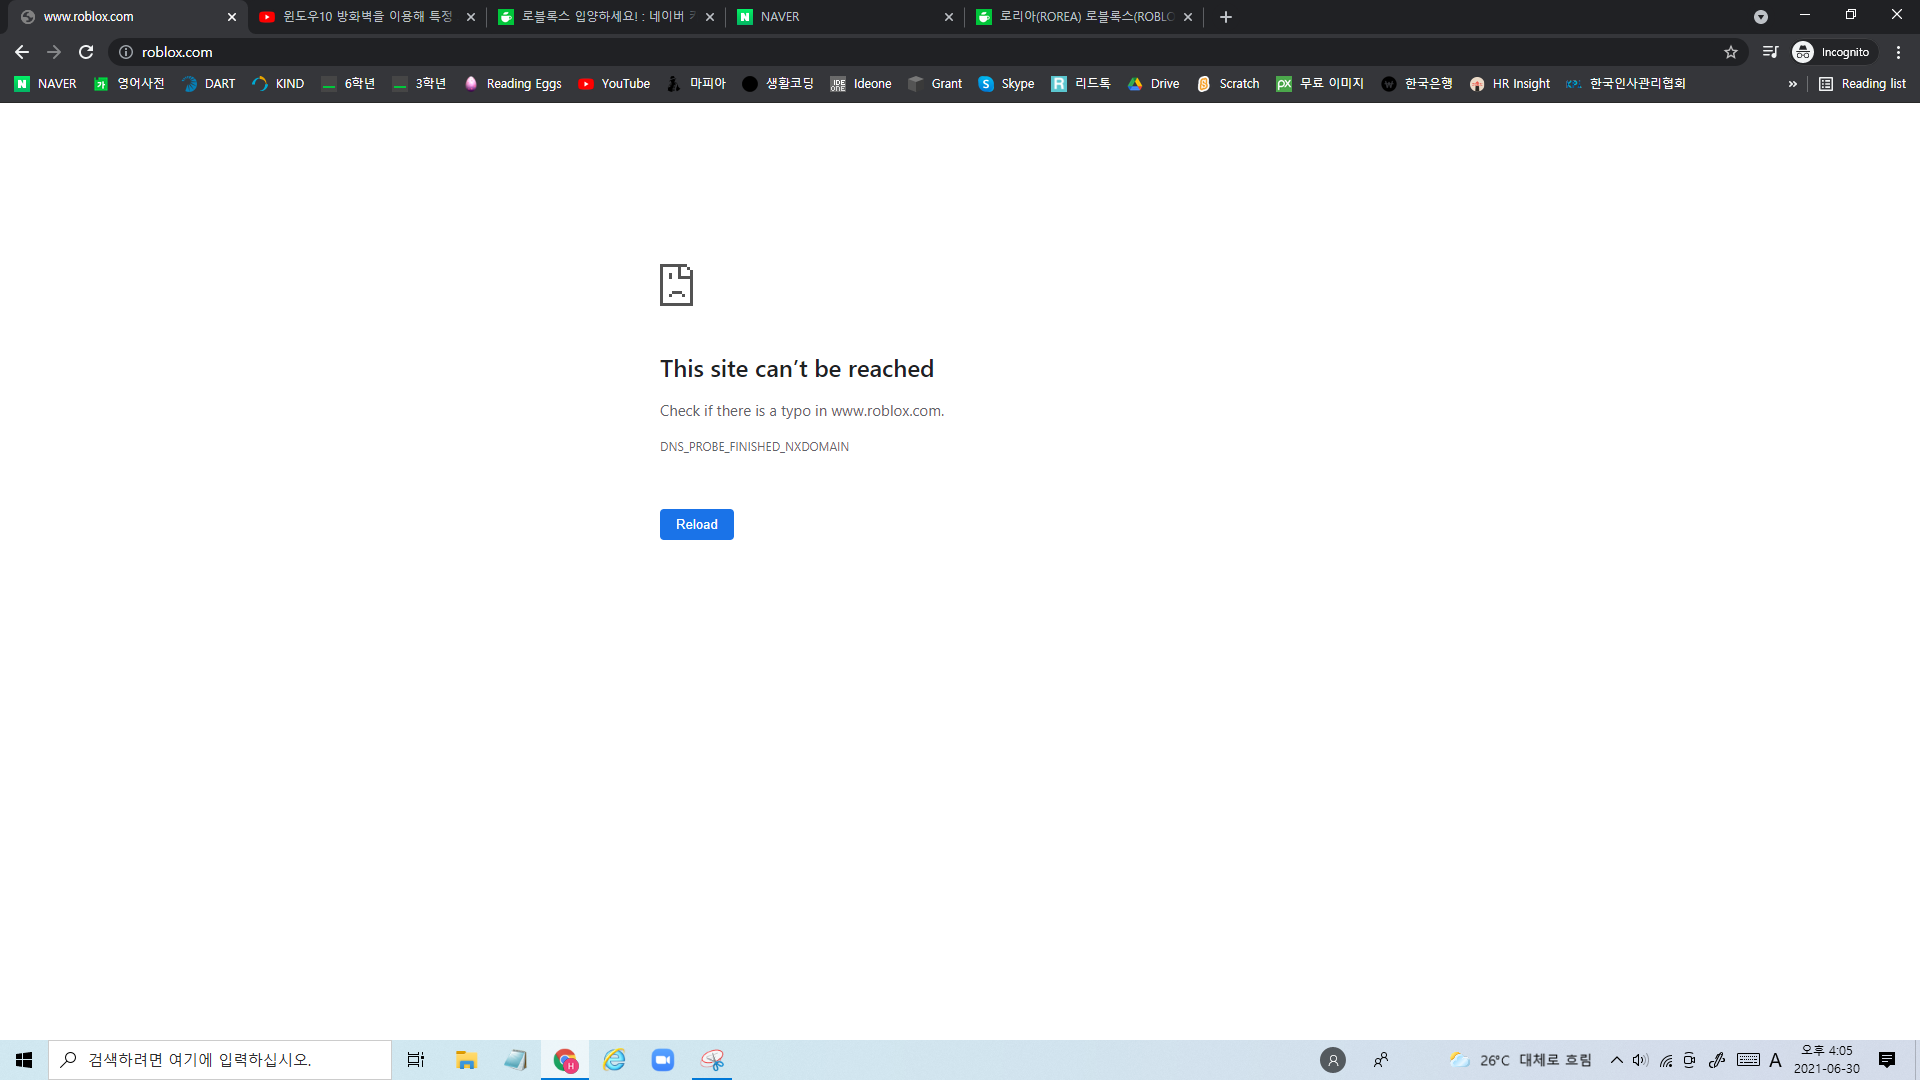Screen dimensions: 1920x1080
Task: Click the page refresh icon
Action: point(86,52)
